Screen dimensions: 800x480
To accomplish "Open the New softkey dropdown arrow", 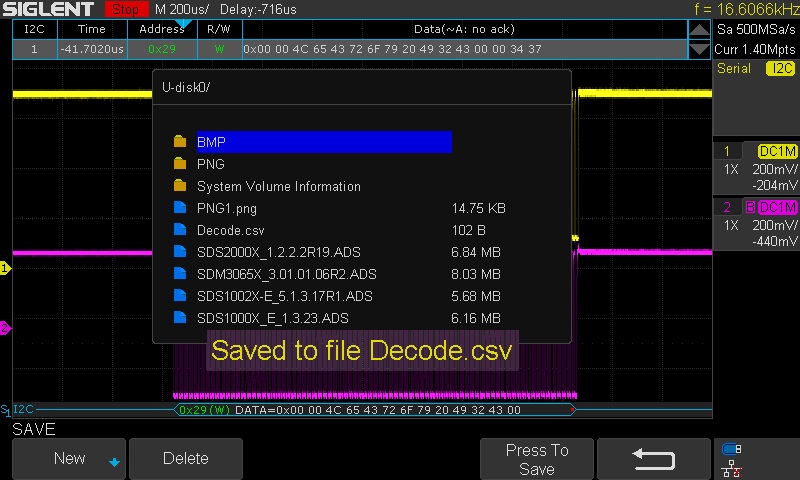I will [x=114, y=462].
